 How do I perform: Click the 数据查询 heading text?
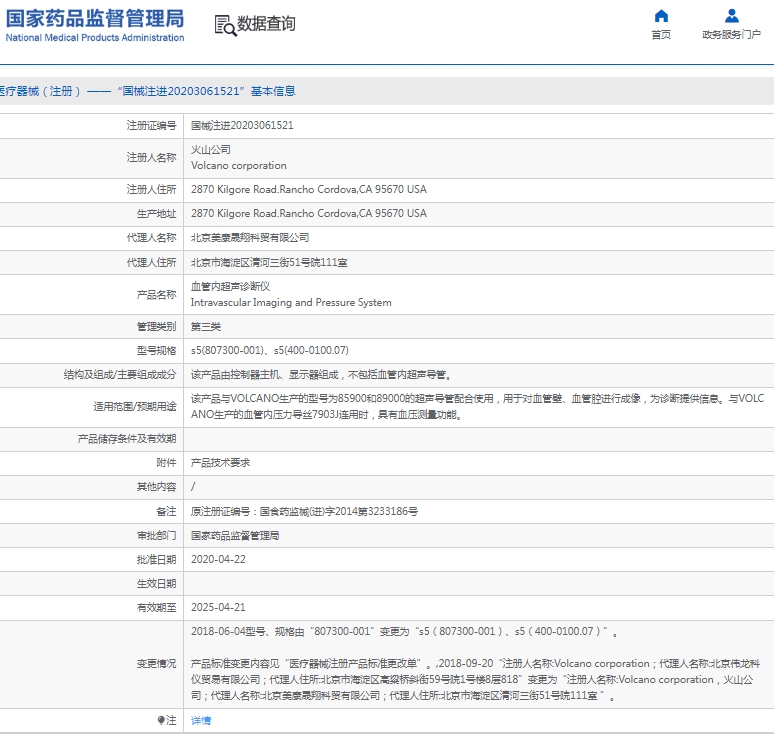point(266,23)
